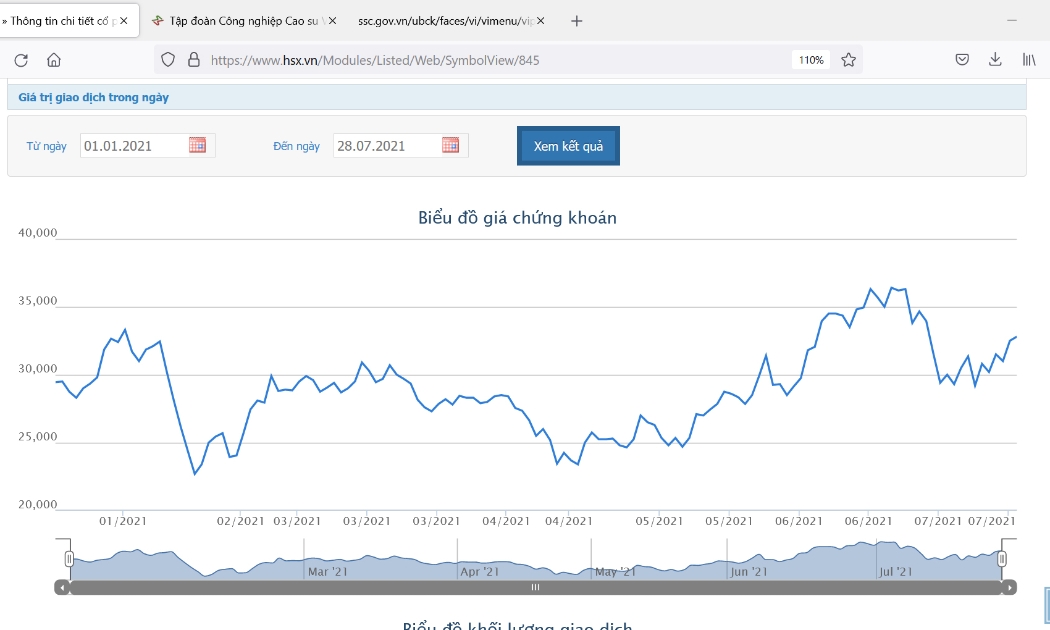Click the left arrow of chart scrollbar
This screenshot has height=630, width=1050.
click(x=62, y=588)
